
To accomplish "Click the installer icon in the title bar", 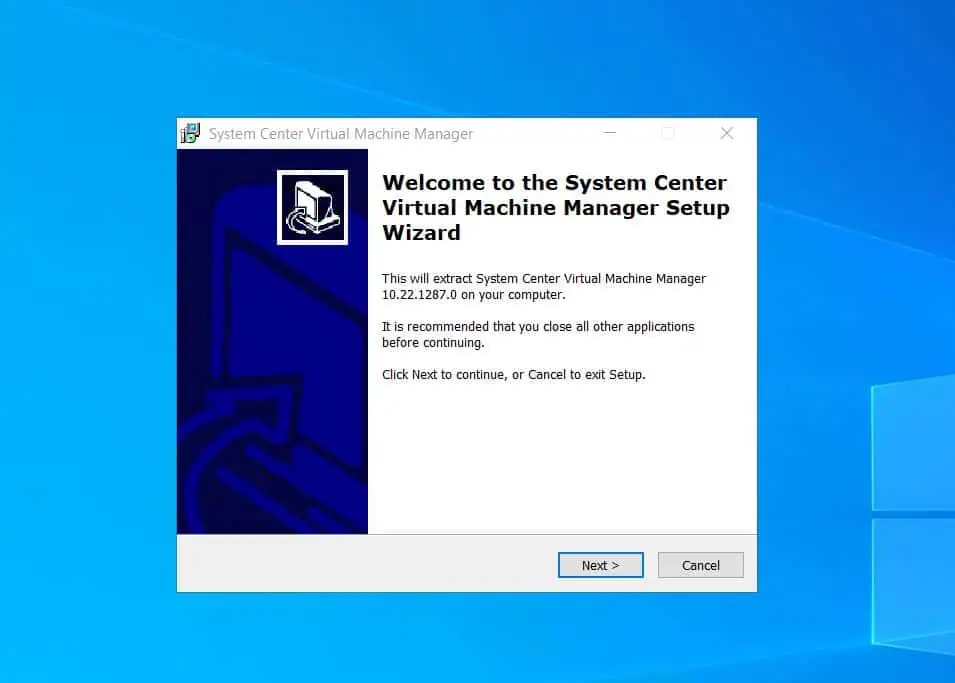I will [190, 133].
